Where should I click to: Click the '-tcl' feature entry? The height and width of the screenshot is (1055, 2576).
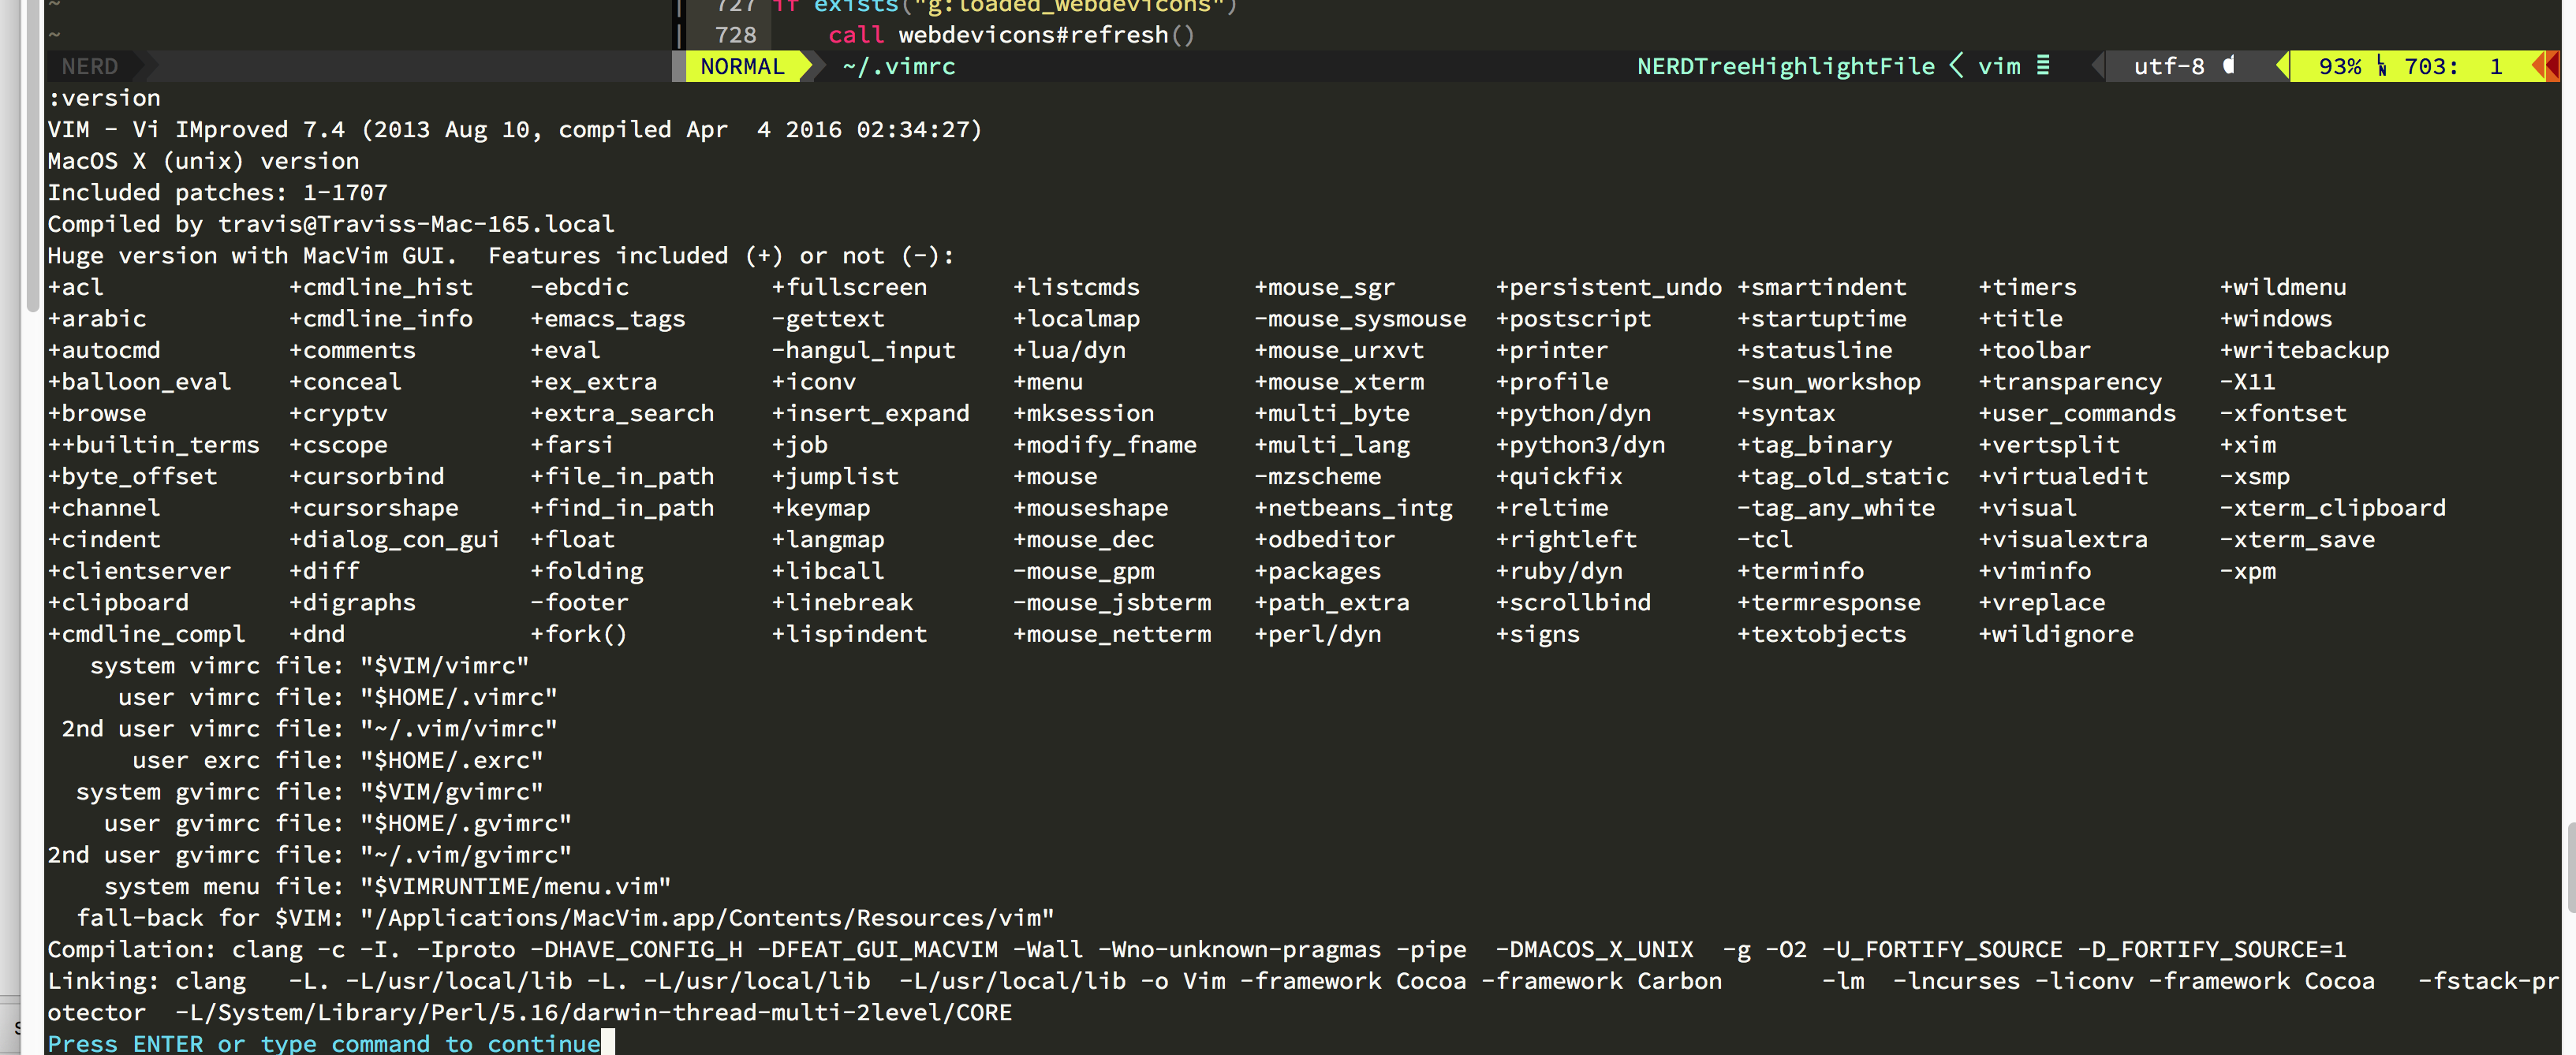1765,540
